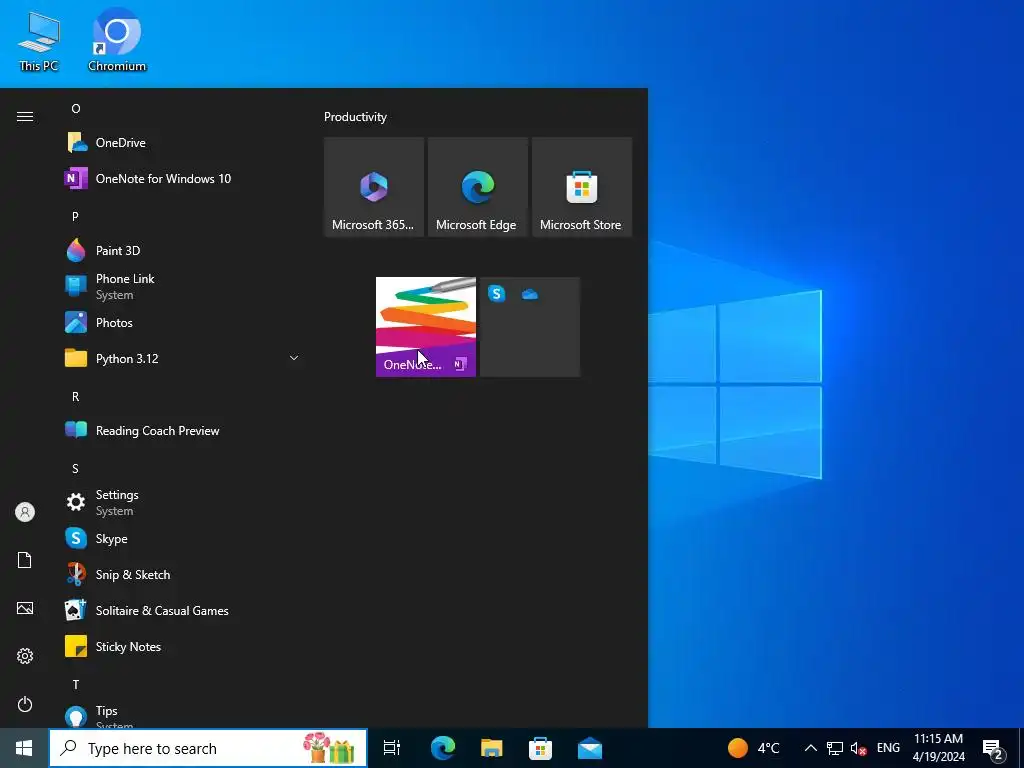Launch Edge from the taskbar

coord(443,748)
